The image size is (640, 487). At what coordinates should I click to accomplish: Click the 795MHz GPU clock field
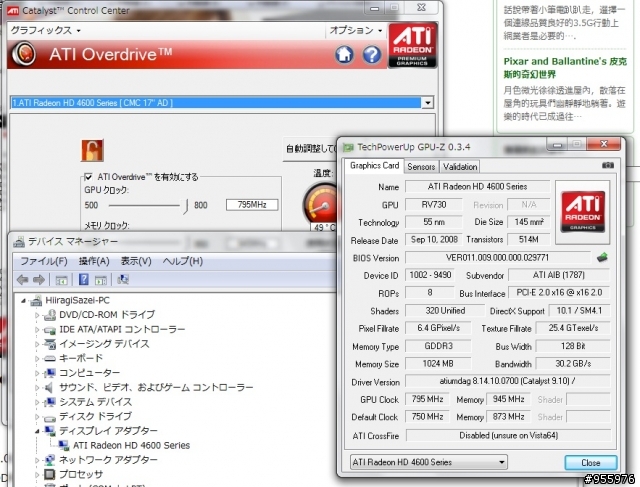pyautogui.click(x=252, y=205)
